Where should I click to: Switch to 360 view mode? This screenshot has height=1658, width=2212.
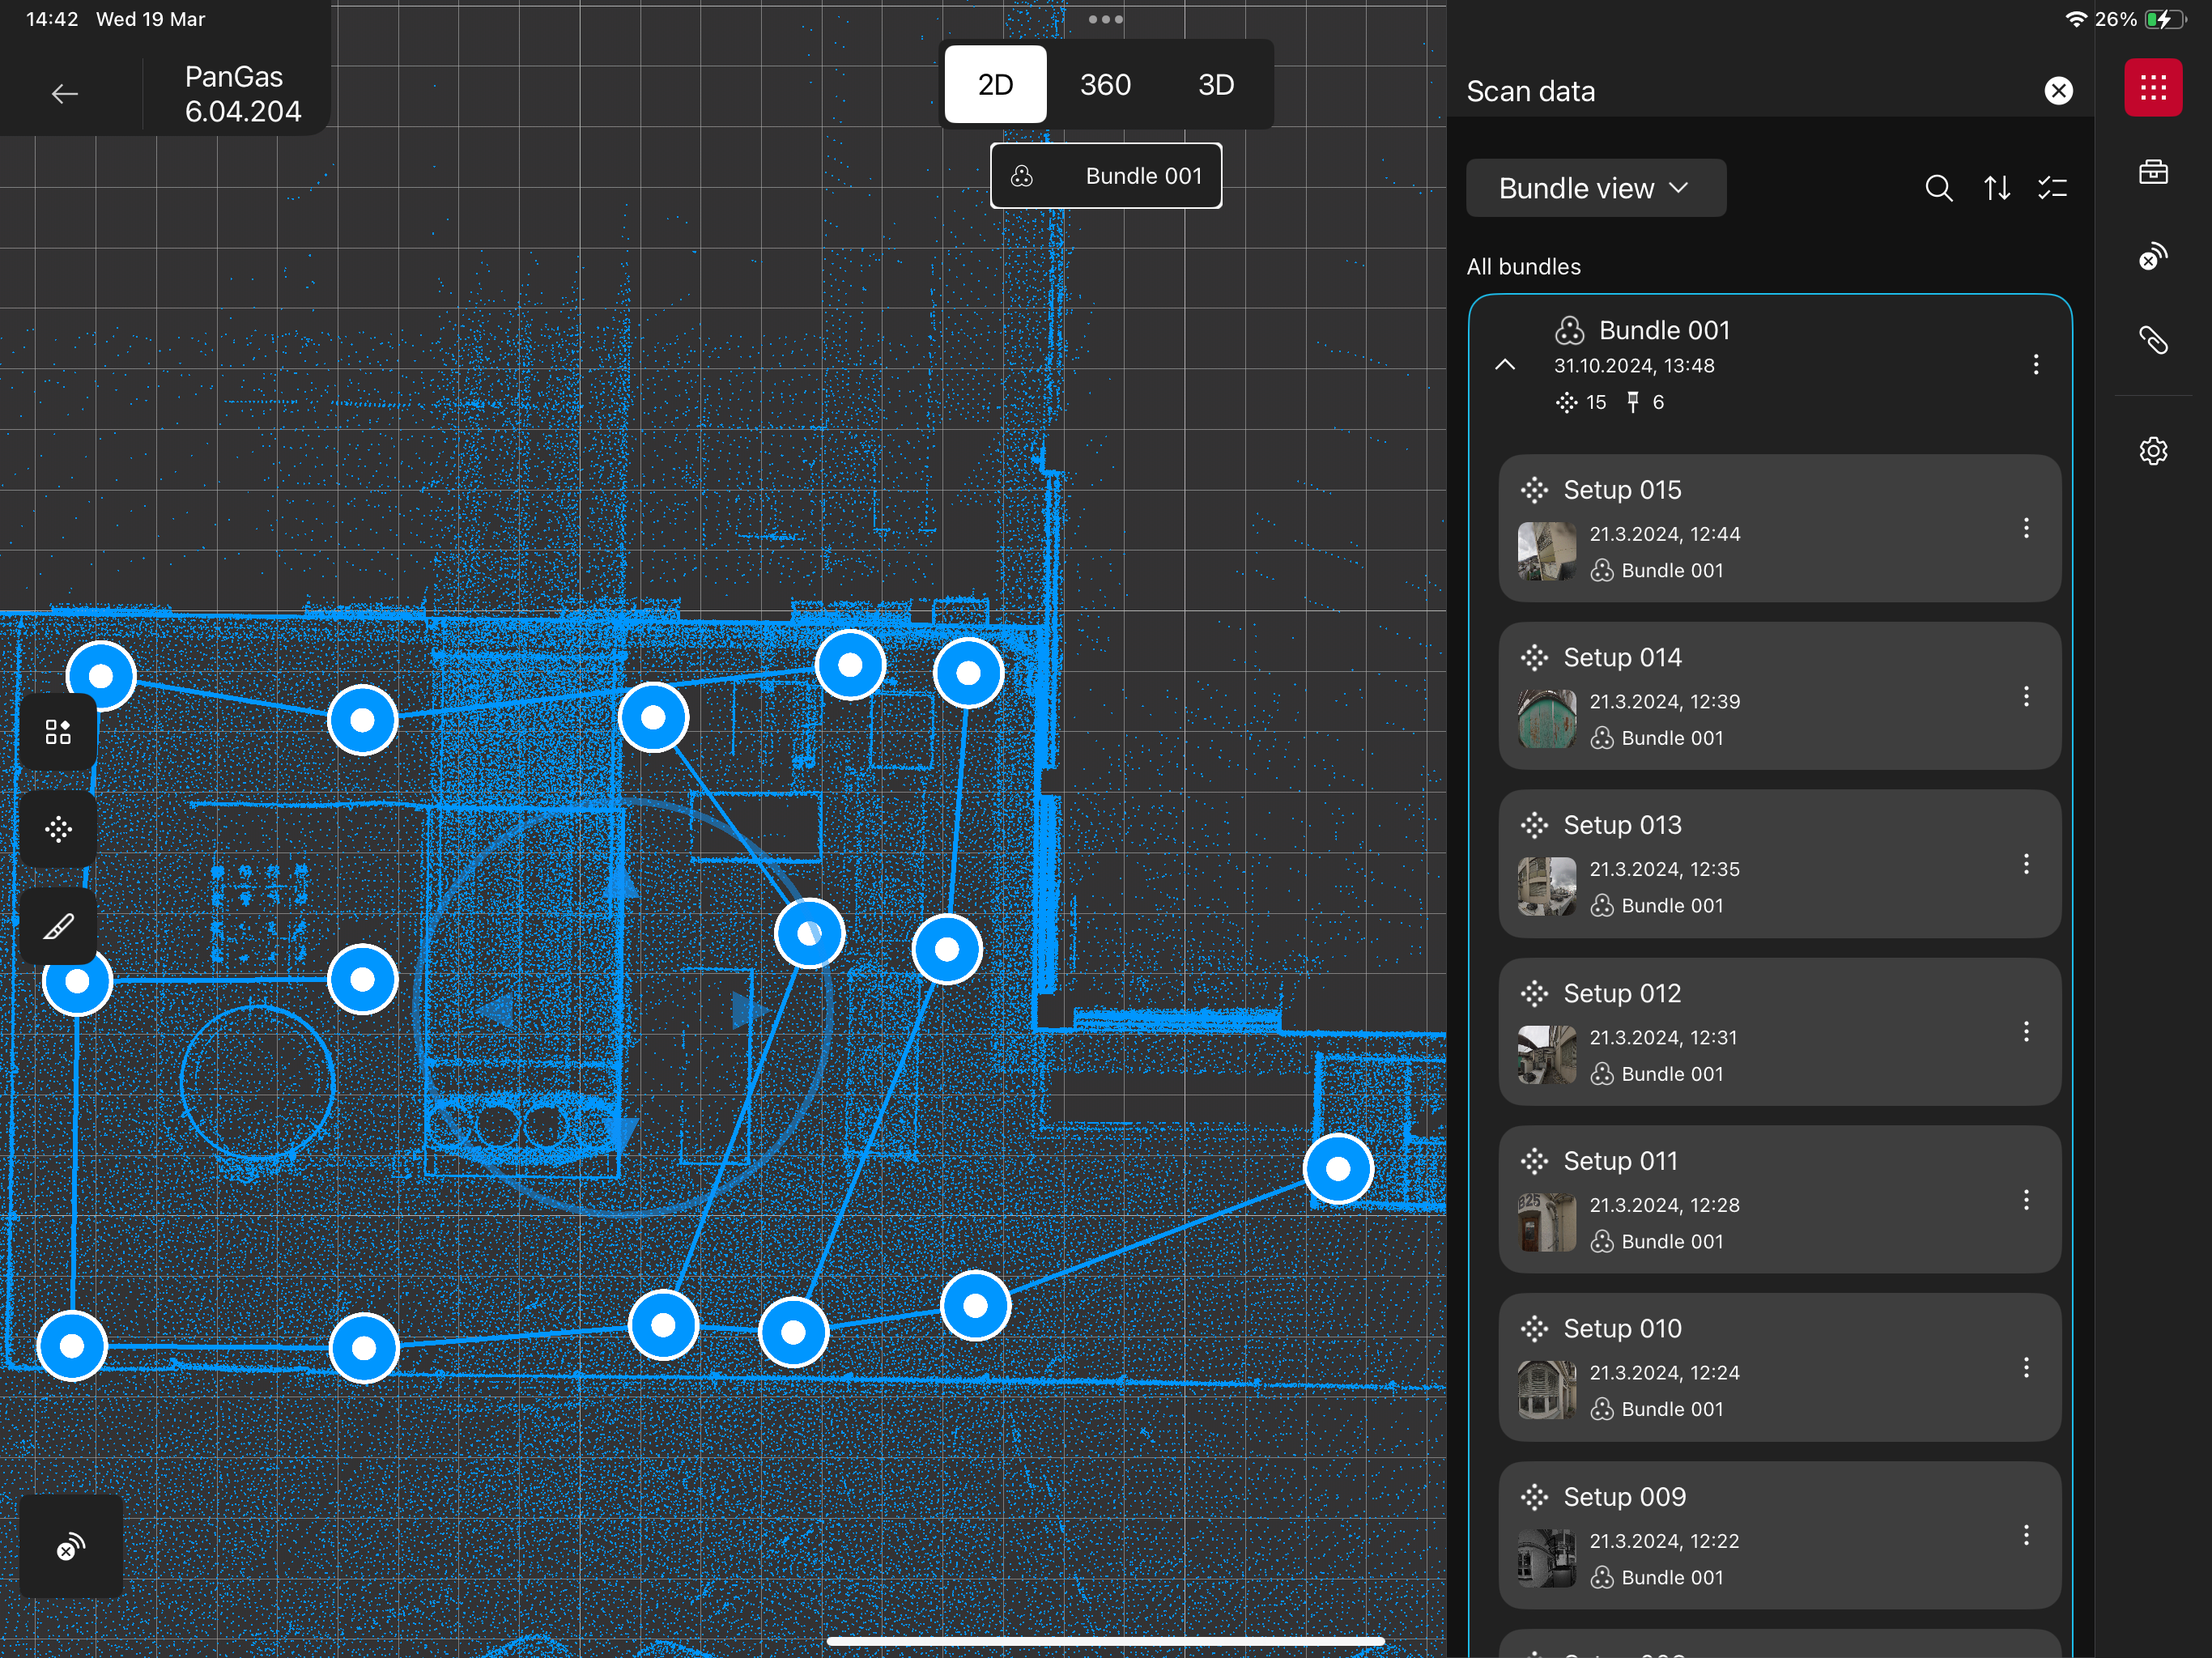click(1105, 84)
